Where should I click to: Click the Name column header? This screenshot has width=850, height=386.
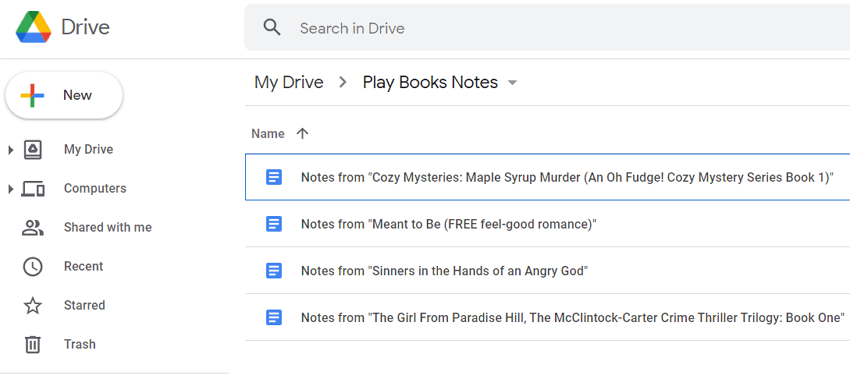[x=268, y=134]
